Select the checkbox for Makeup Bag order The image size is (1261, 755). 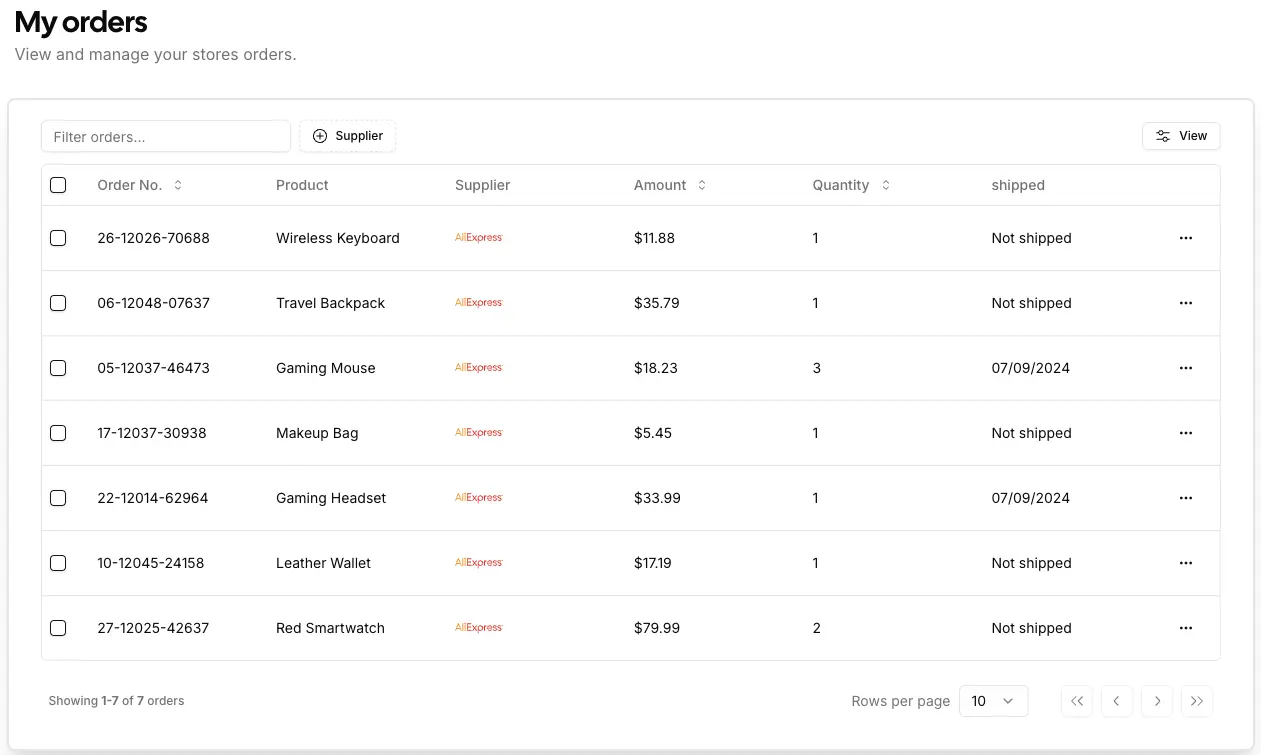pos(58,433)
